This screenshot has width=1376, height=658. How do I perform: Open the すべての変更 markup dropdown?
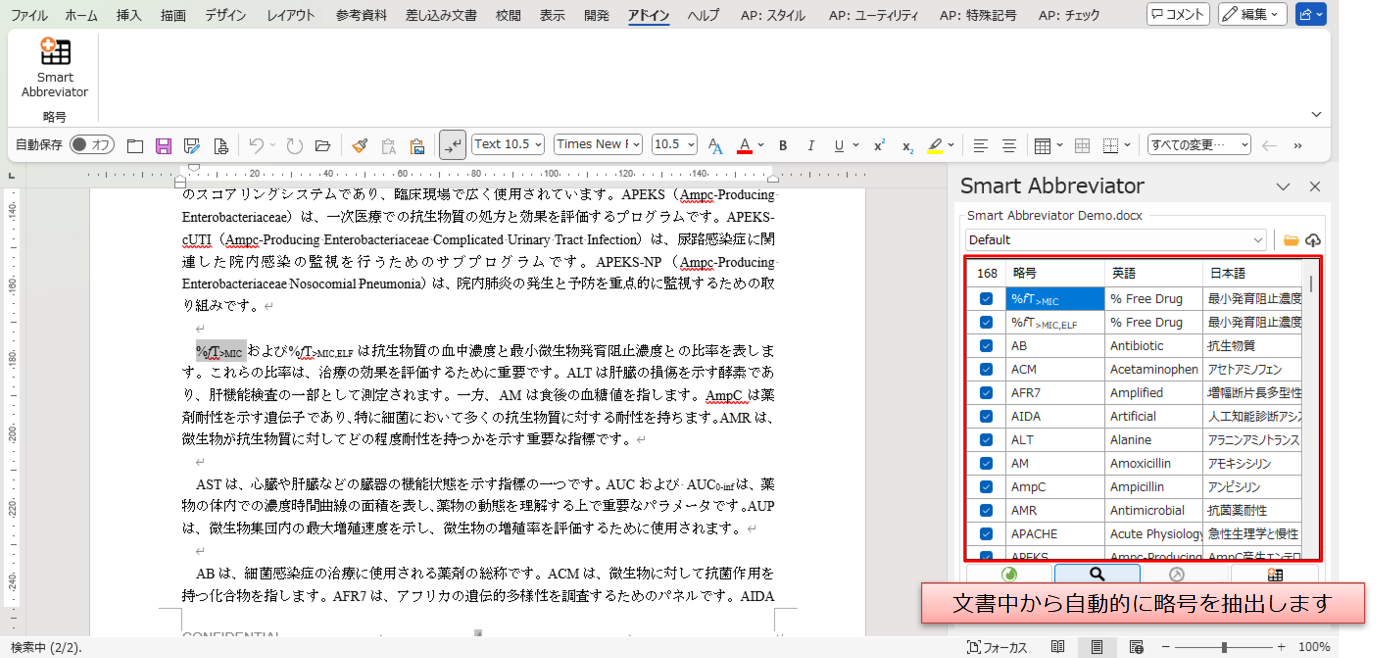(x=1198, y=145)
